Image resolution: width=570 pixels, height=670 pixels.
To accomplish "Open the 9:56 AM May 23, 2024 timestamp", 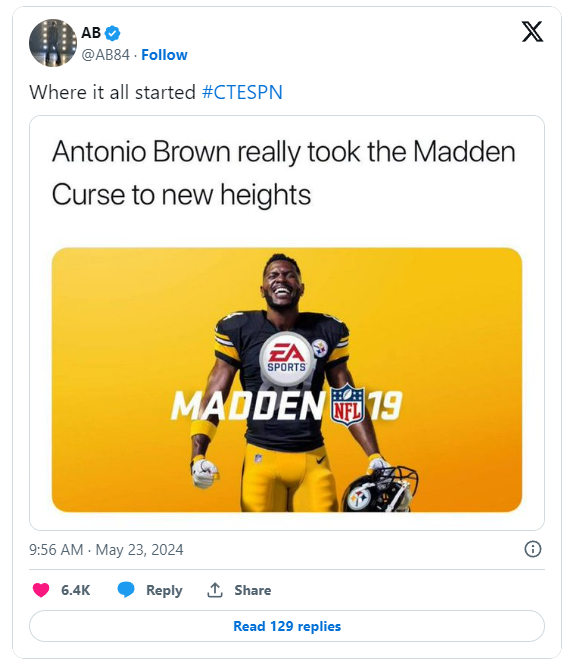I will point(106,550).
